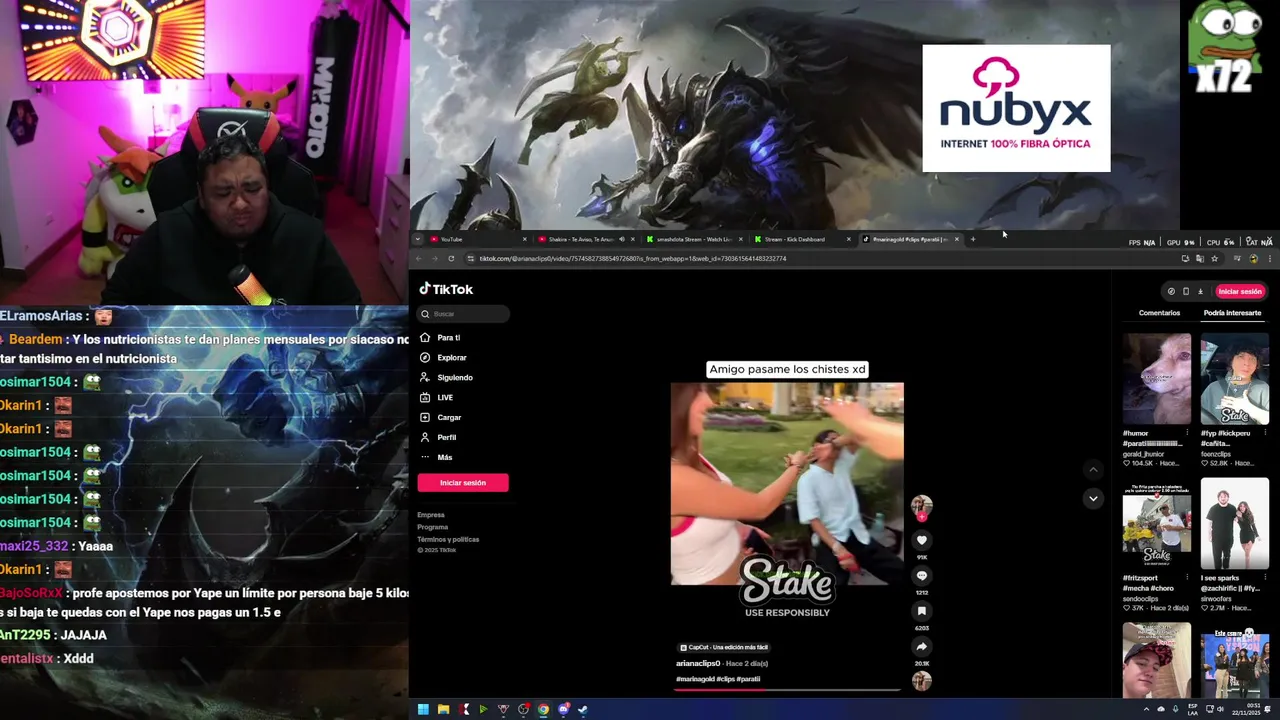This screenshot has width=1280, height=720.
Task: Open a new browser tab with plus
Action: pyautogui.click(x=972, y=239)
